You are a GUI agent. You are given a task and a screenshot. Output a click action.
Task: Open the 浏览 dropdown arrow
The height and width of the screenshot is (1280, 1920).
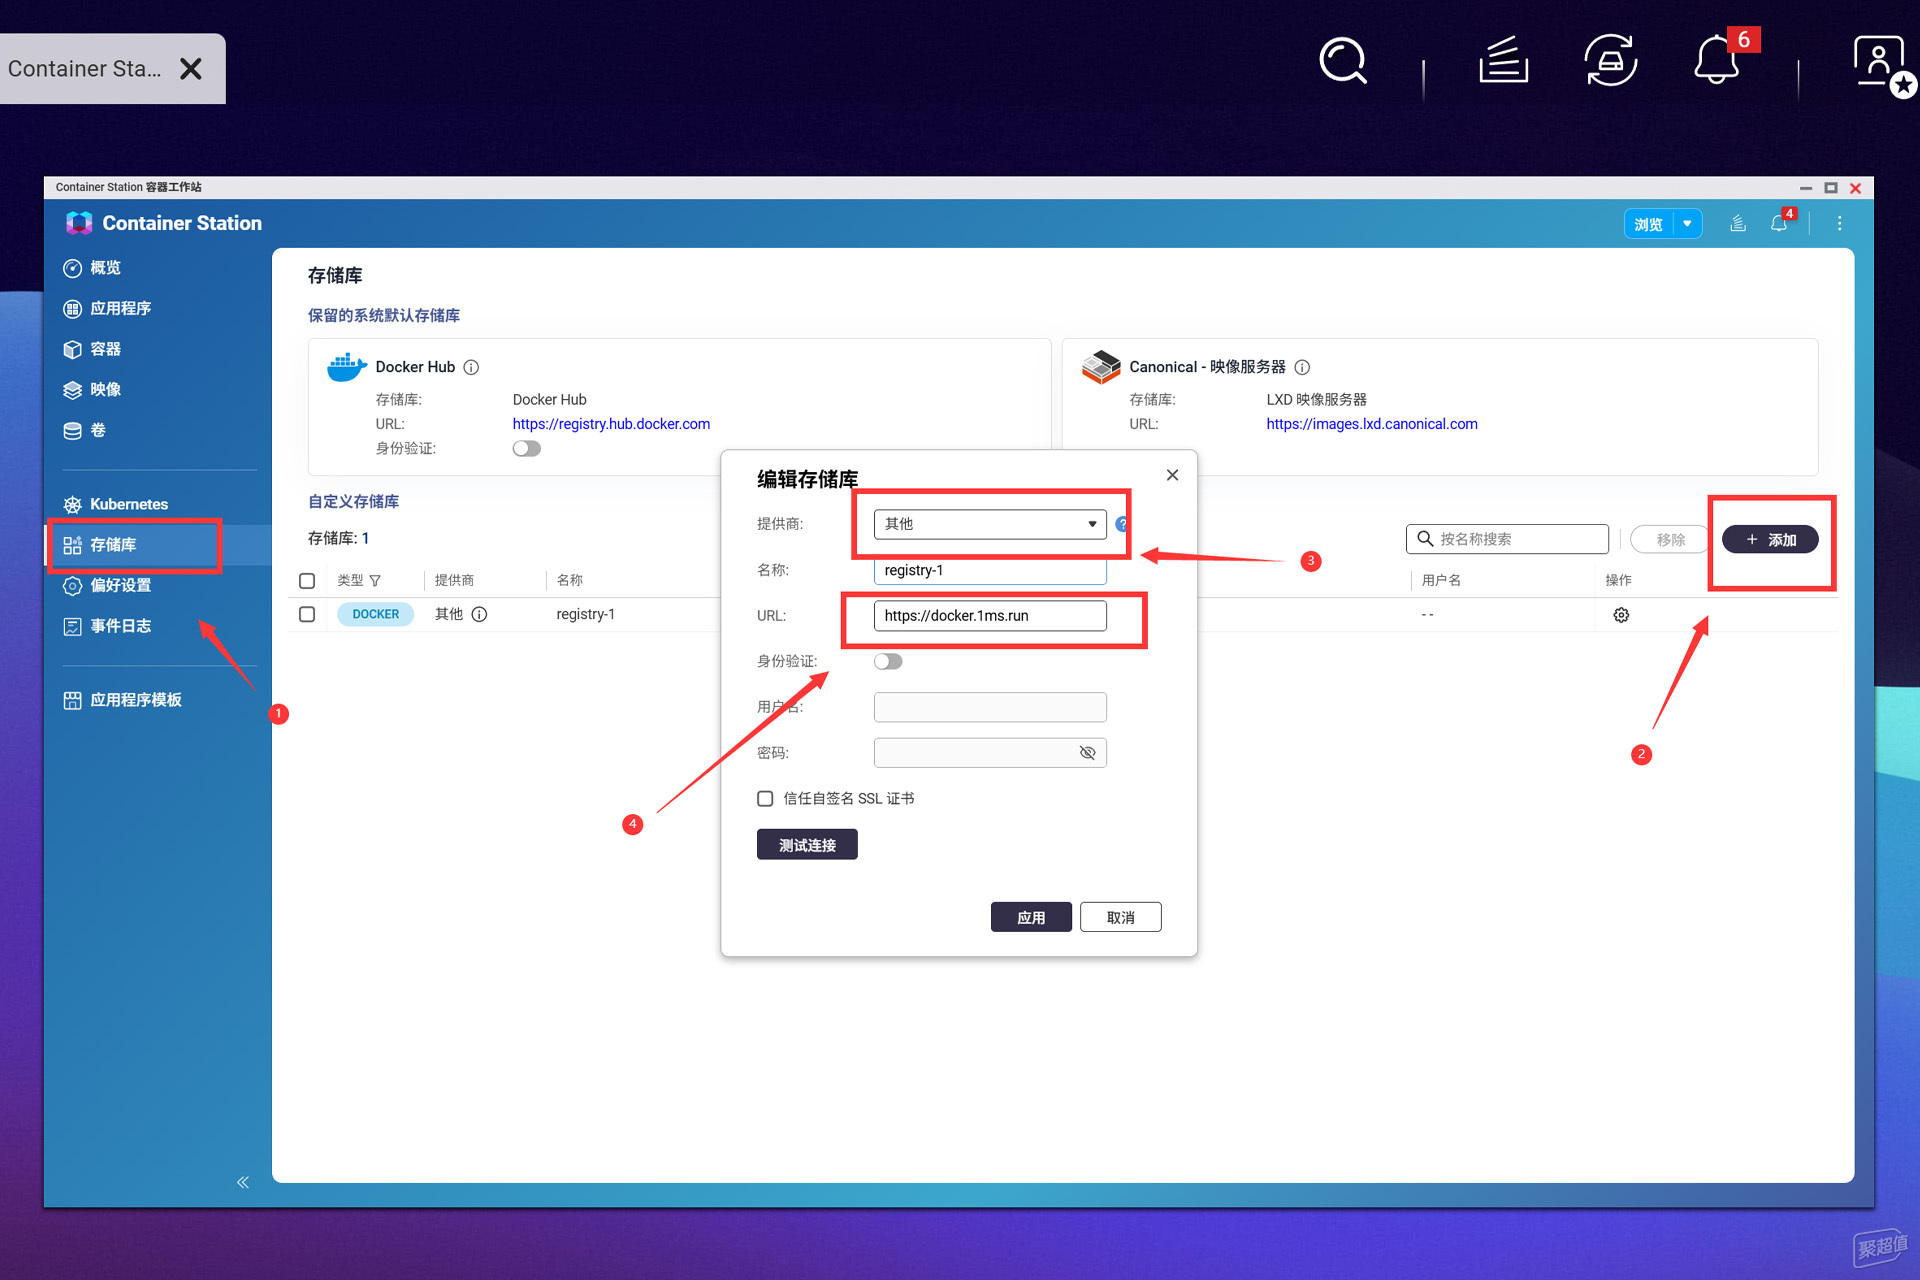1687,224
